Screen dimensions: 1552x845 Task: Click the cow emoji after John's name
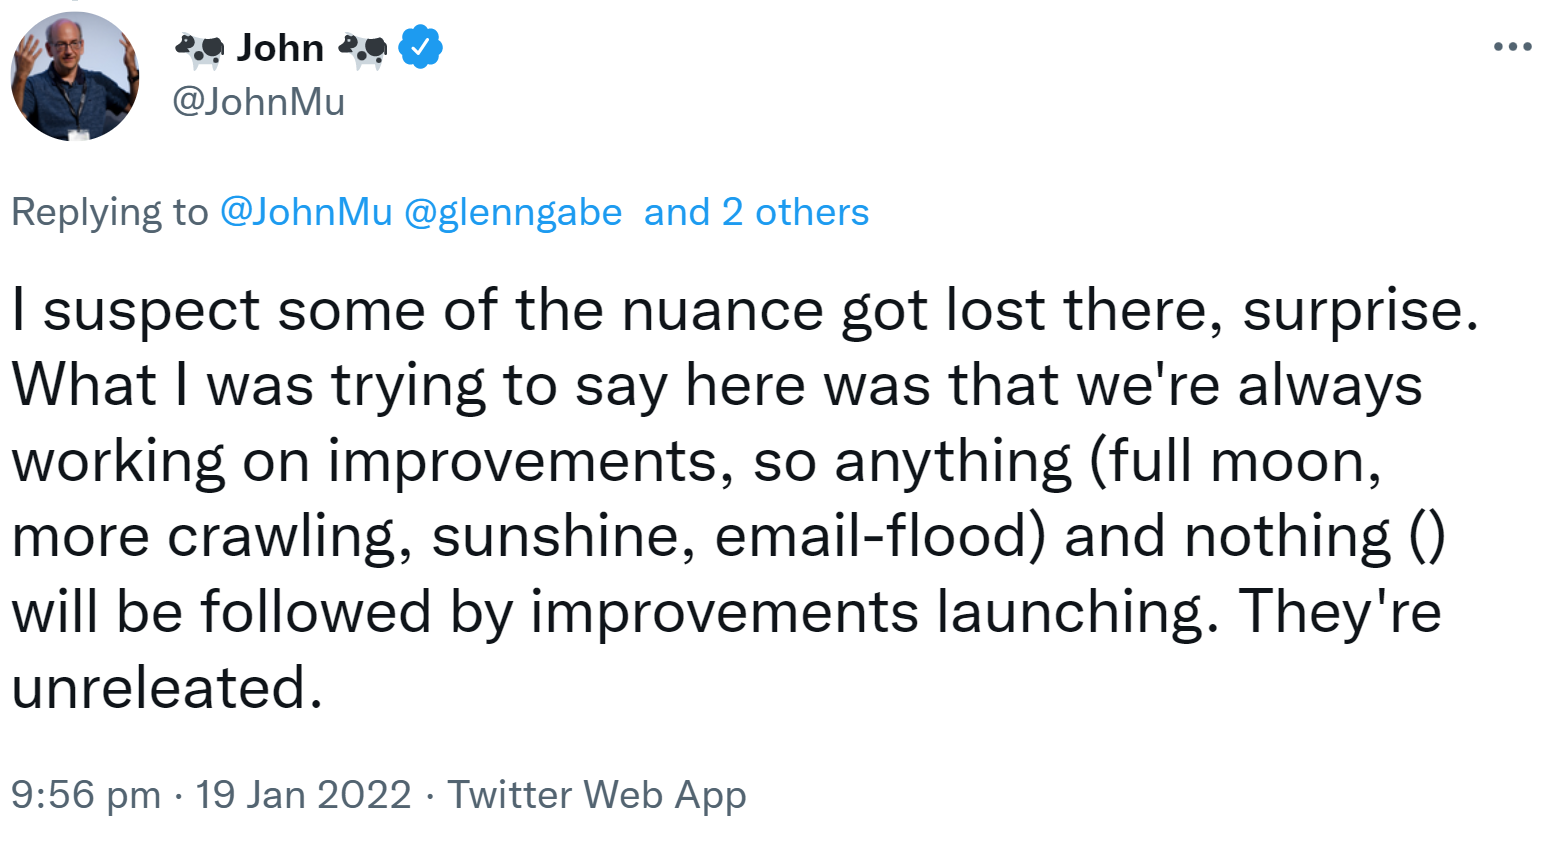tap(362, 49)
